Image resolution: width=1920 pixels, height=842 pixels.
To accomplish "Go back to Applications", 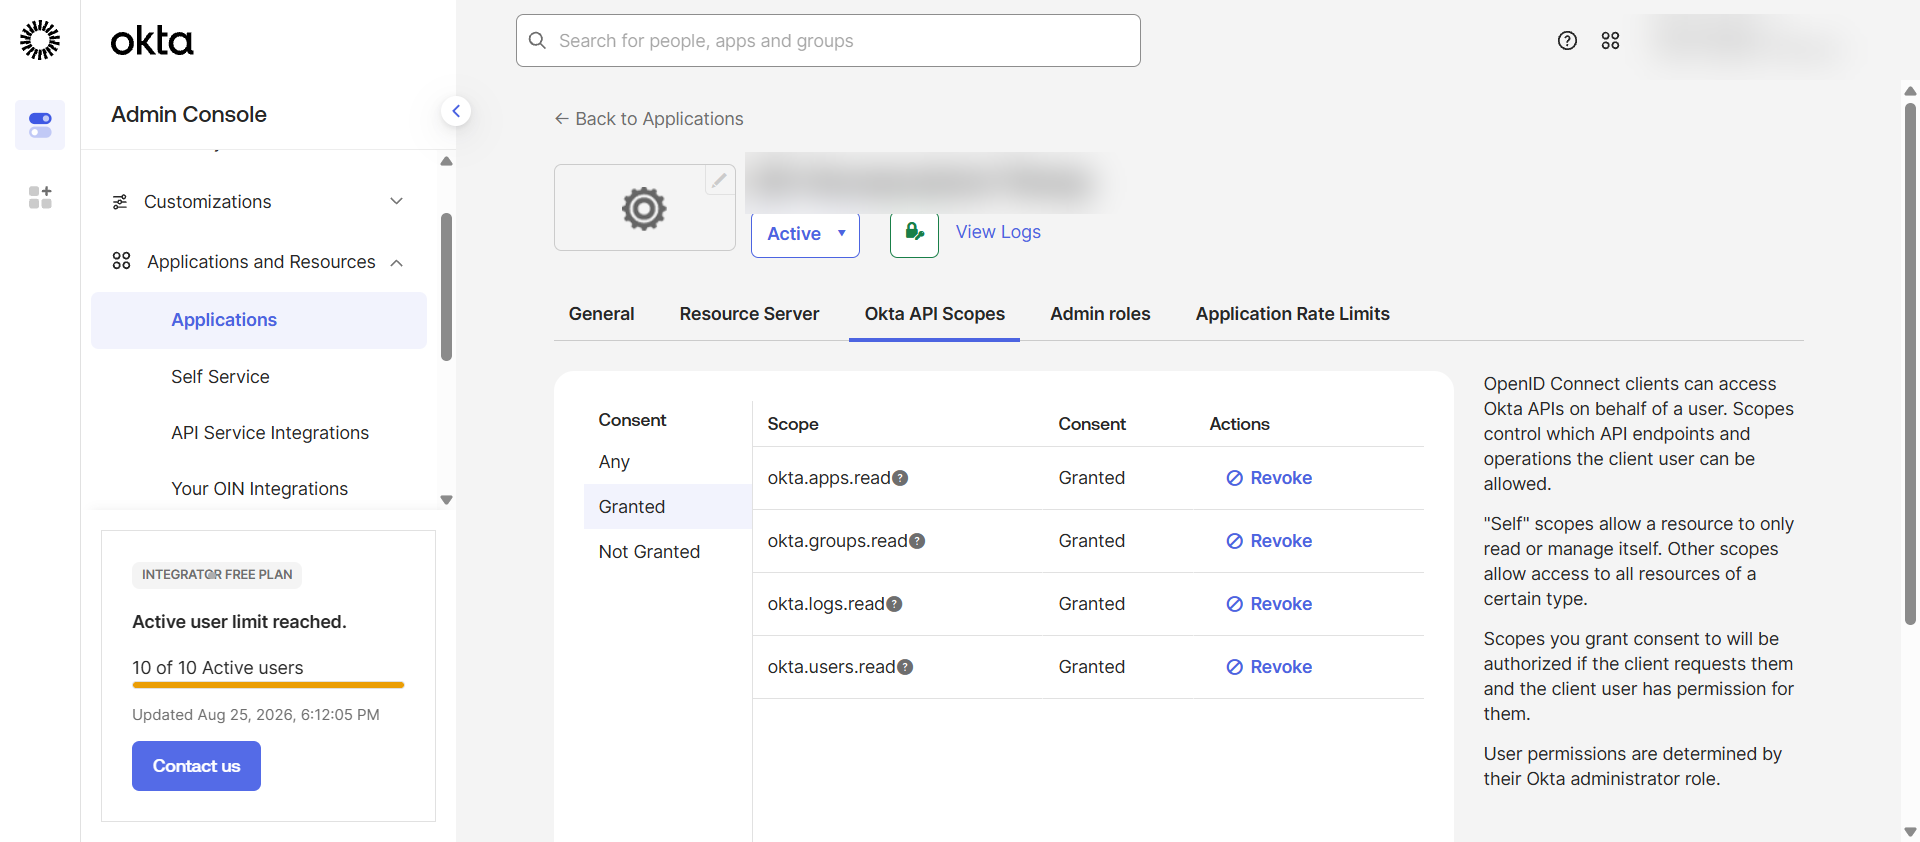I will 648,119.
